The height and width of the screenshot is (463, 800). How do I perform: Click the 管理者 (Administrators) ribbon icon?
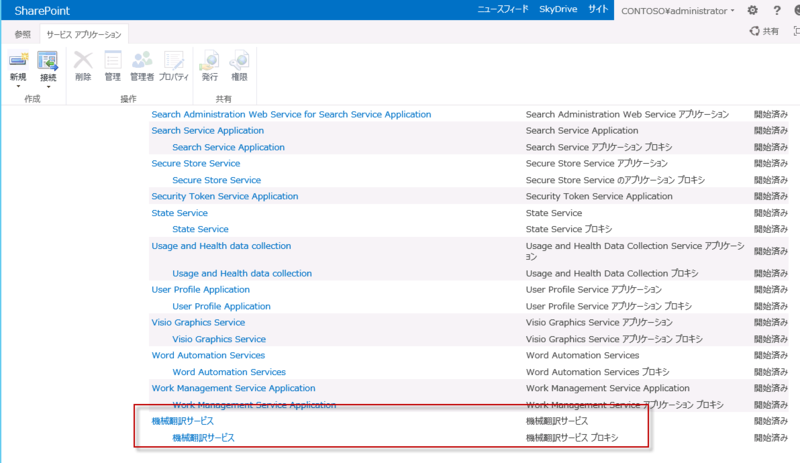click(x=142, y=60)
